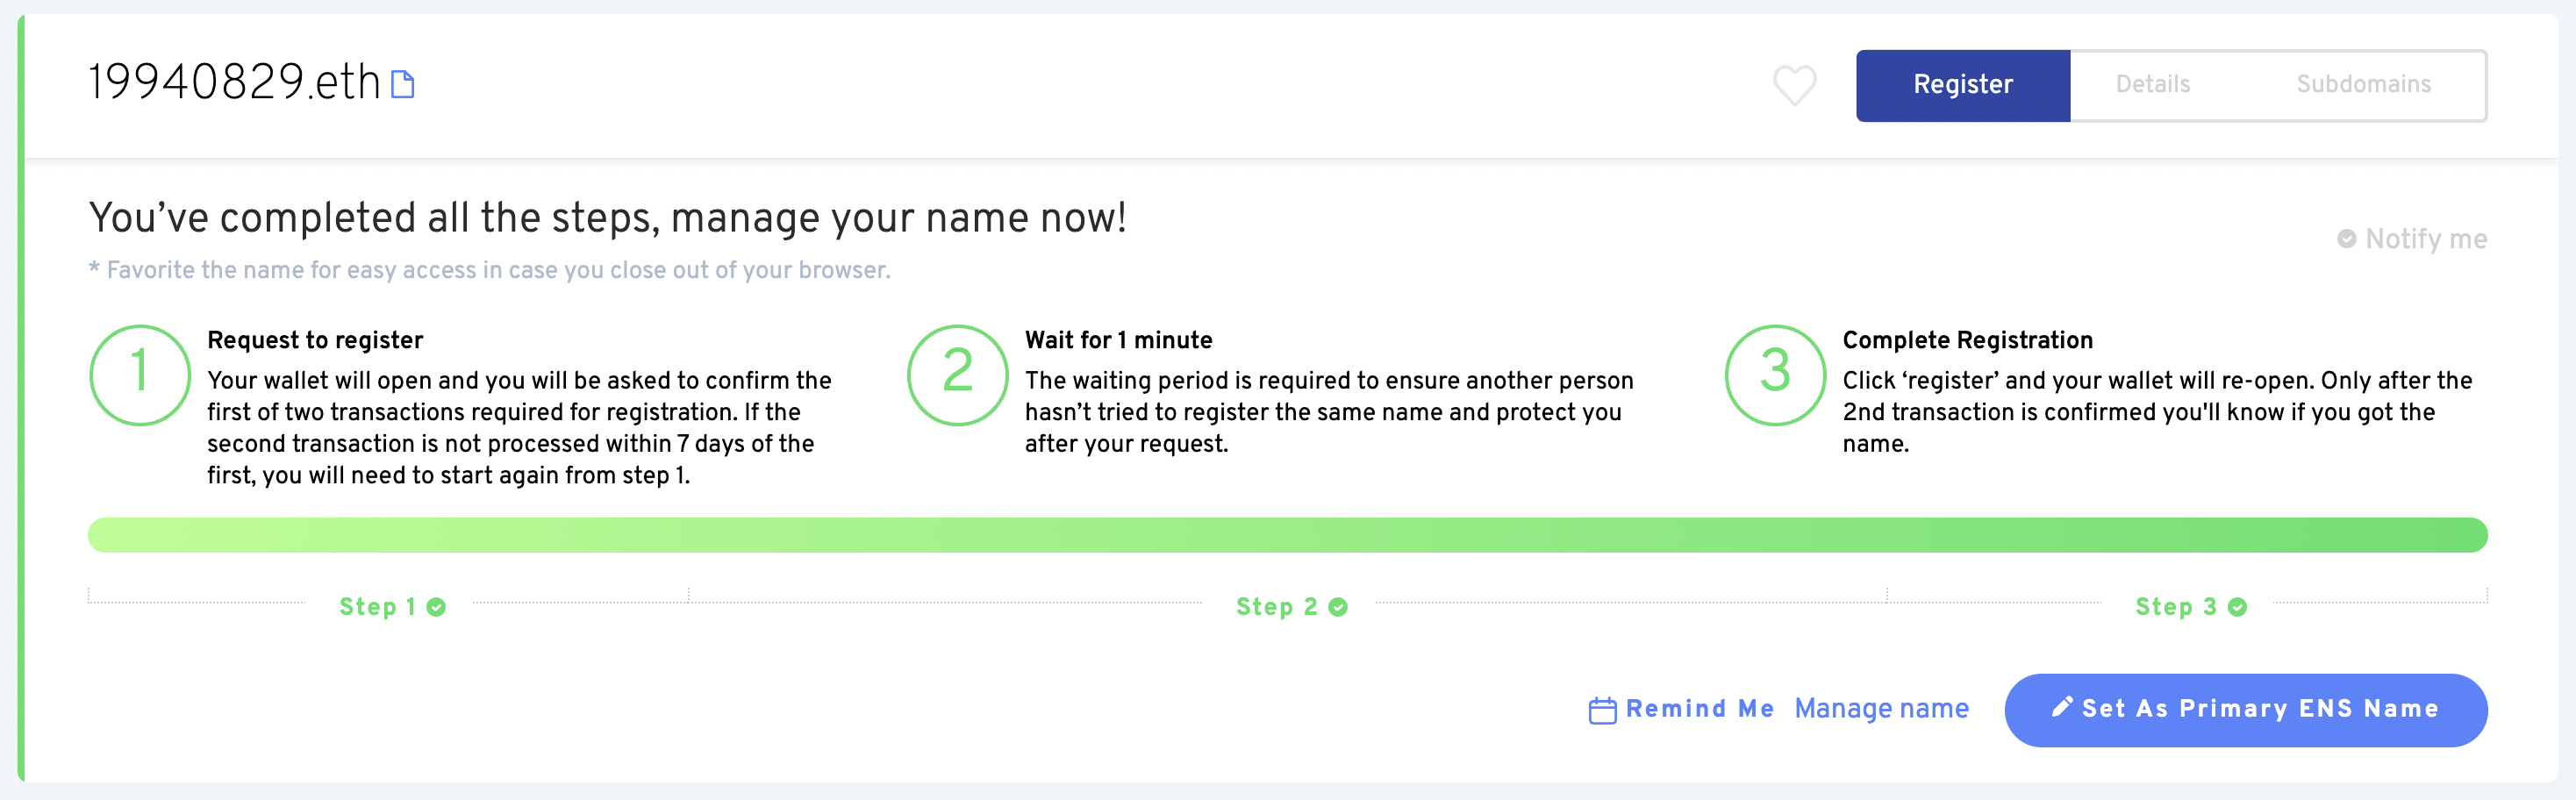
Task: Enable the Notify me option
Action: point(2425,239)
